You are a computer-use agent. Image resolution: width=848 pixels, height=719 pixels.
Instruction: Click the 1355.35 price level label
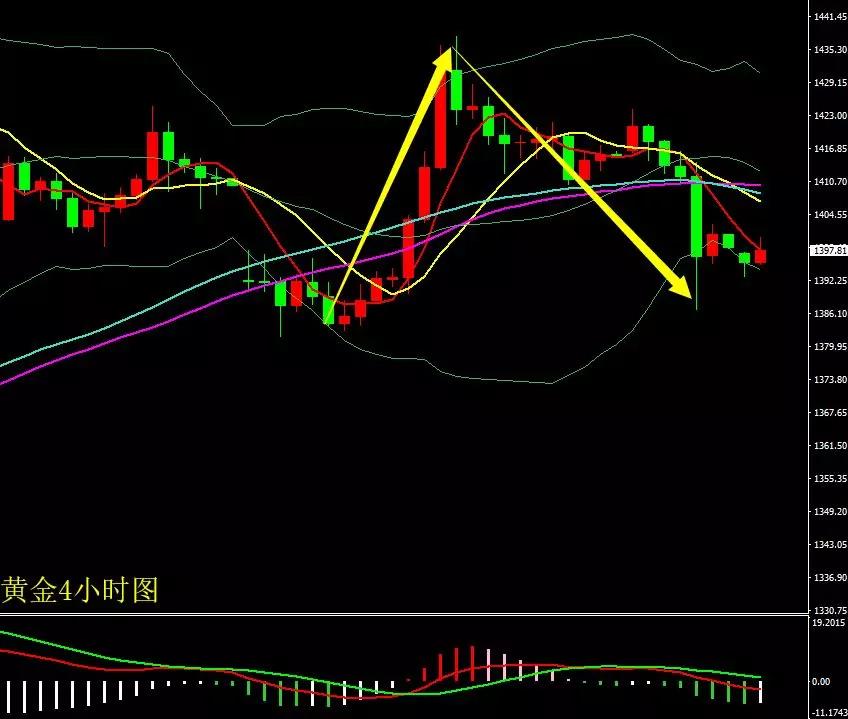(830, 479)
